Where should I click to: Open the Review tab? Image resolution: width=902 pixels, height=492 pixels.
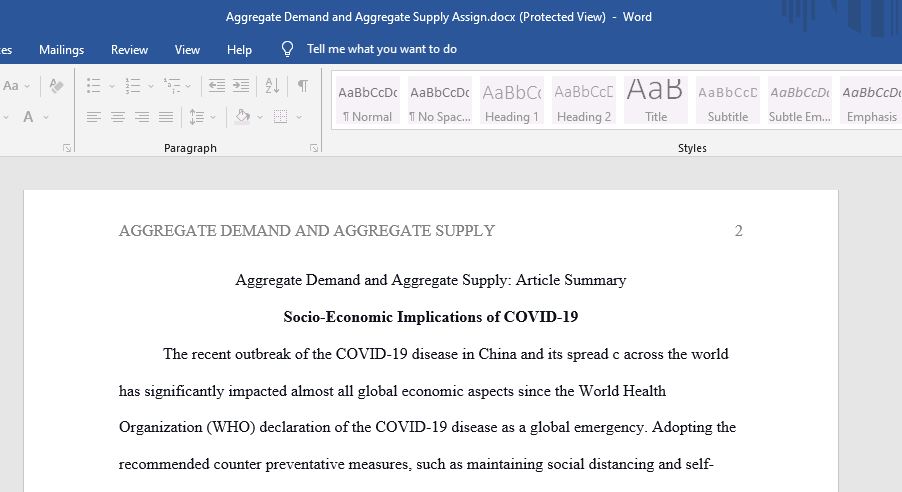click(x=129, y=50)
